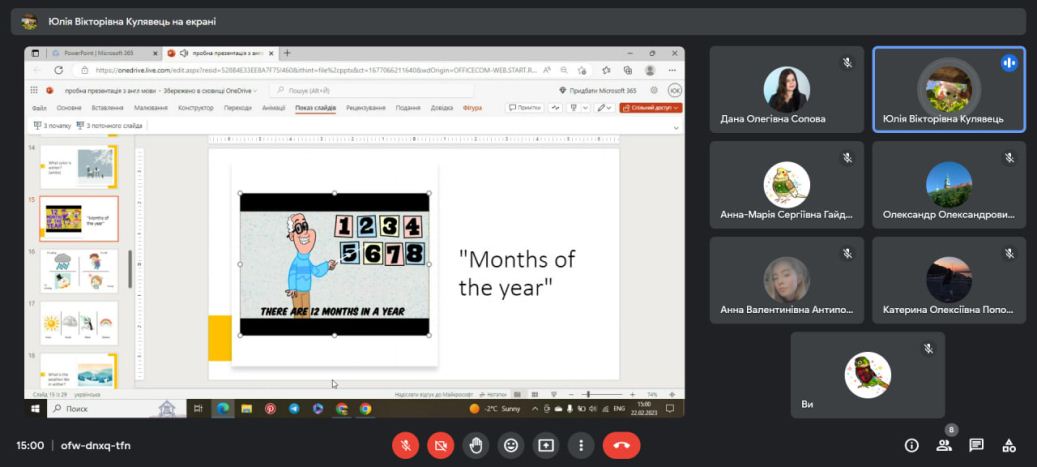
Task: Expand file name saved status dropdown
Action: [255, 91]
